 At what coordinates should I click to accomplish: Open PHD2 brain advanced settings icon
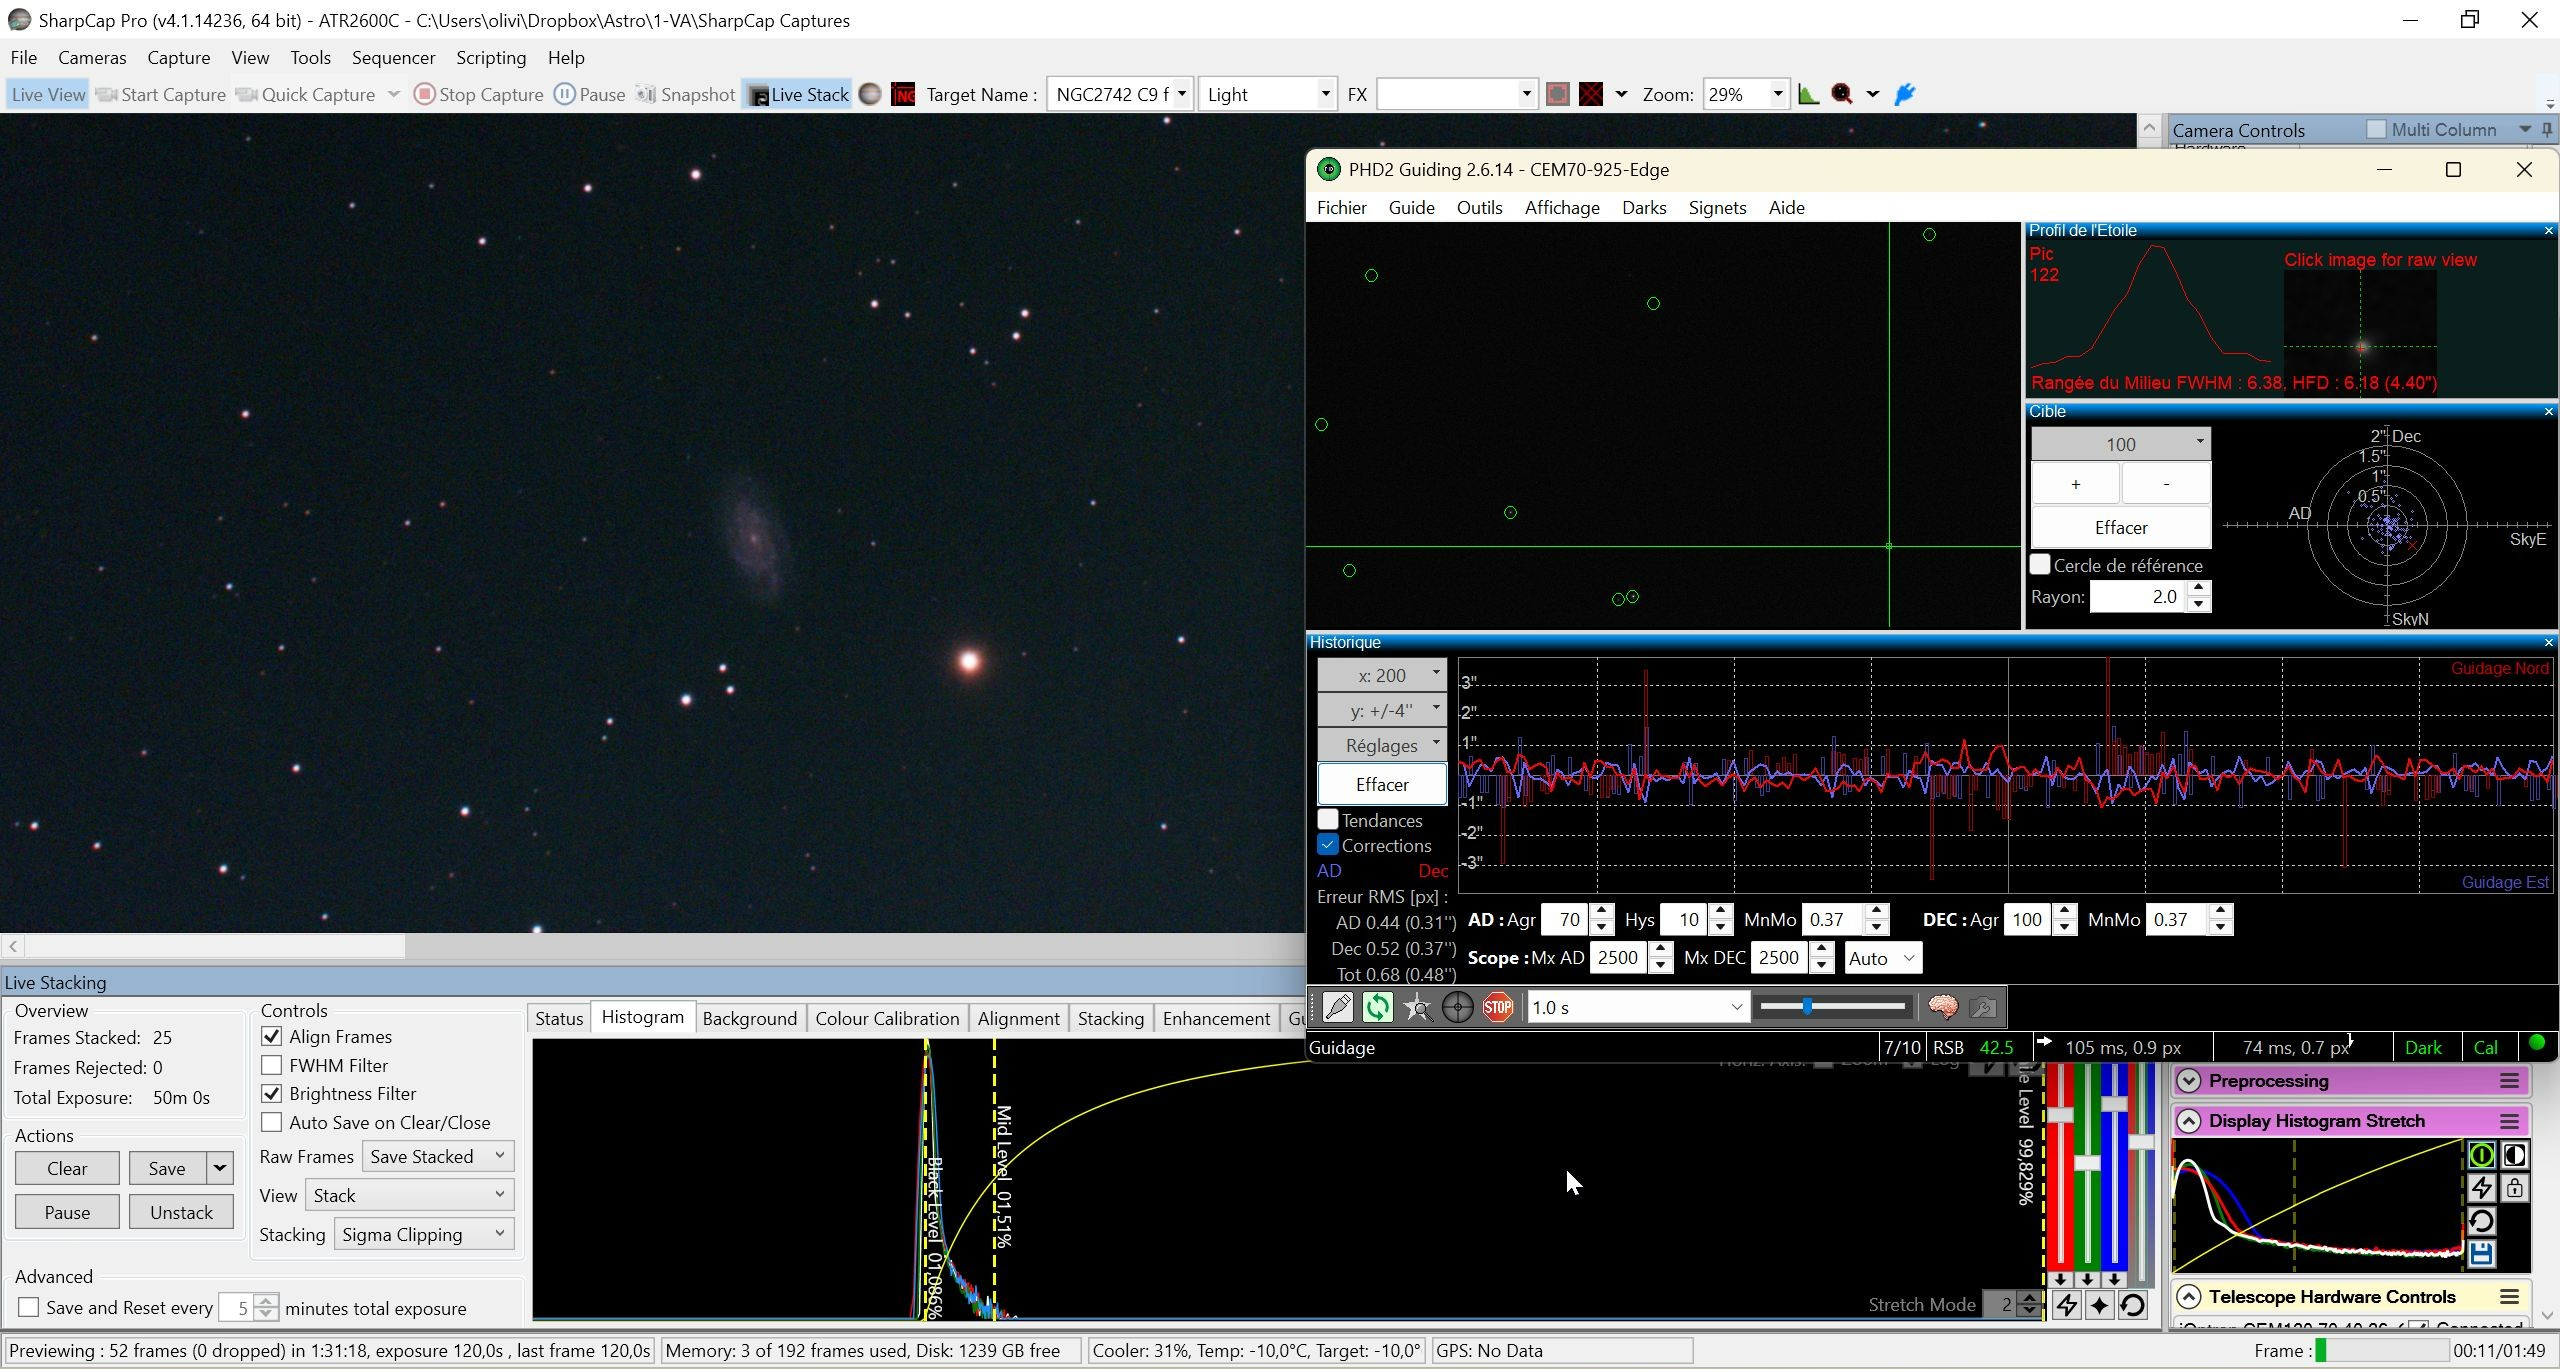tap(1942, 1007)
